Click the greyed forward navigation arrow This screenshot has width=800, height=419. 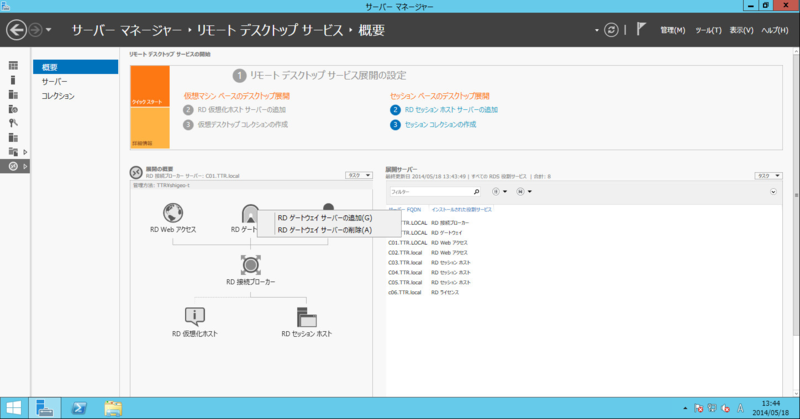[x=35, y=30]
